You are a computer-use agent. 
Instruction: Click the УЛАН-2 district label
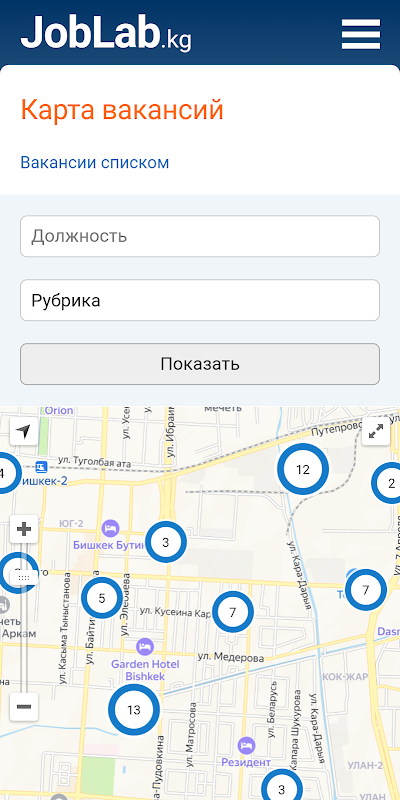pos(365,765)
